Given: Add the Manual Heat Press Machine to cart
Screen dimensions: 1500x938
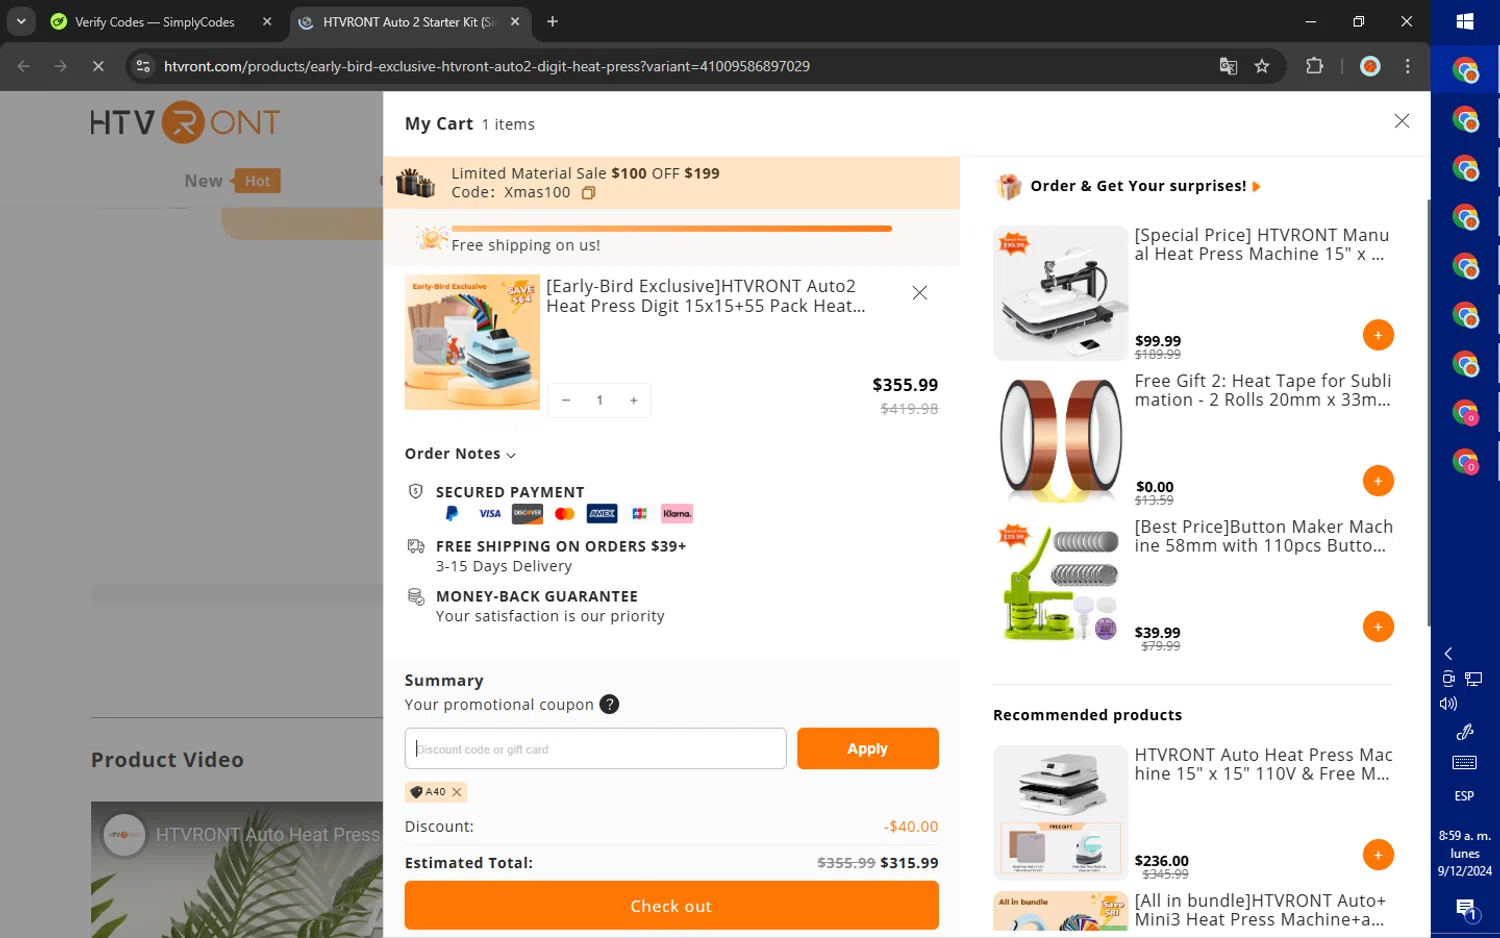Looking at the screenshot, I should click(x=1377, y=335).
